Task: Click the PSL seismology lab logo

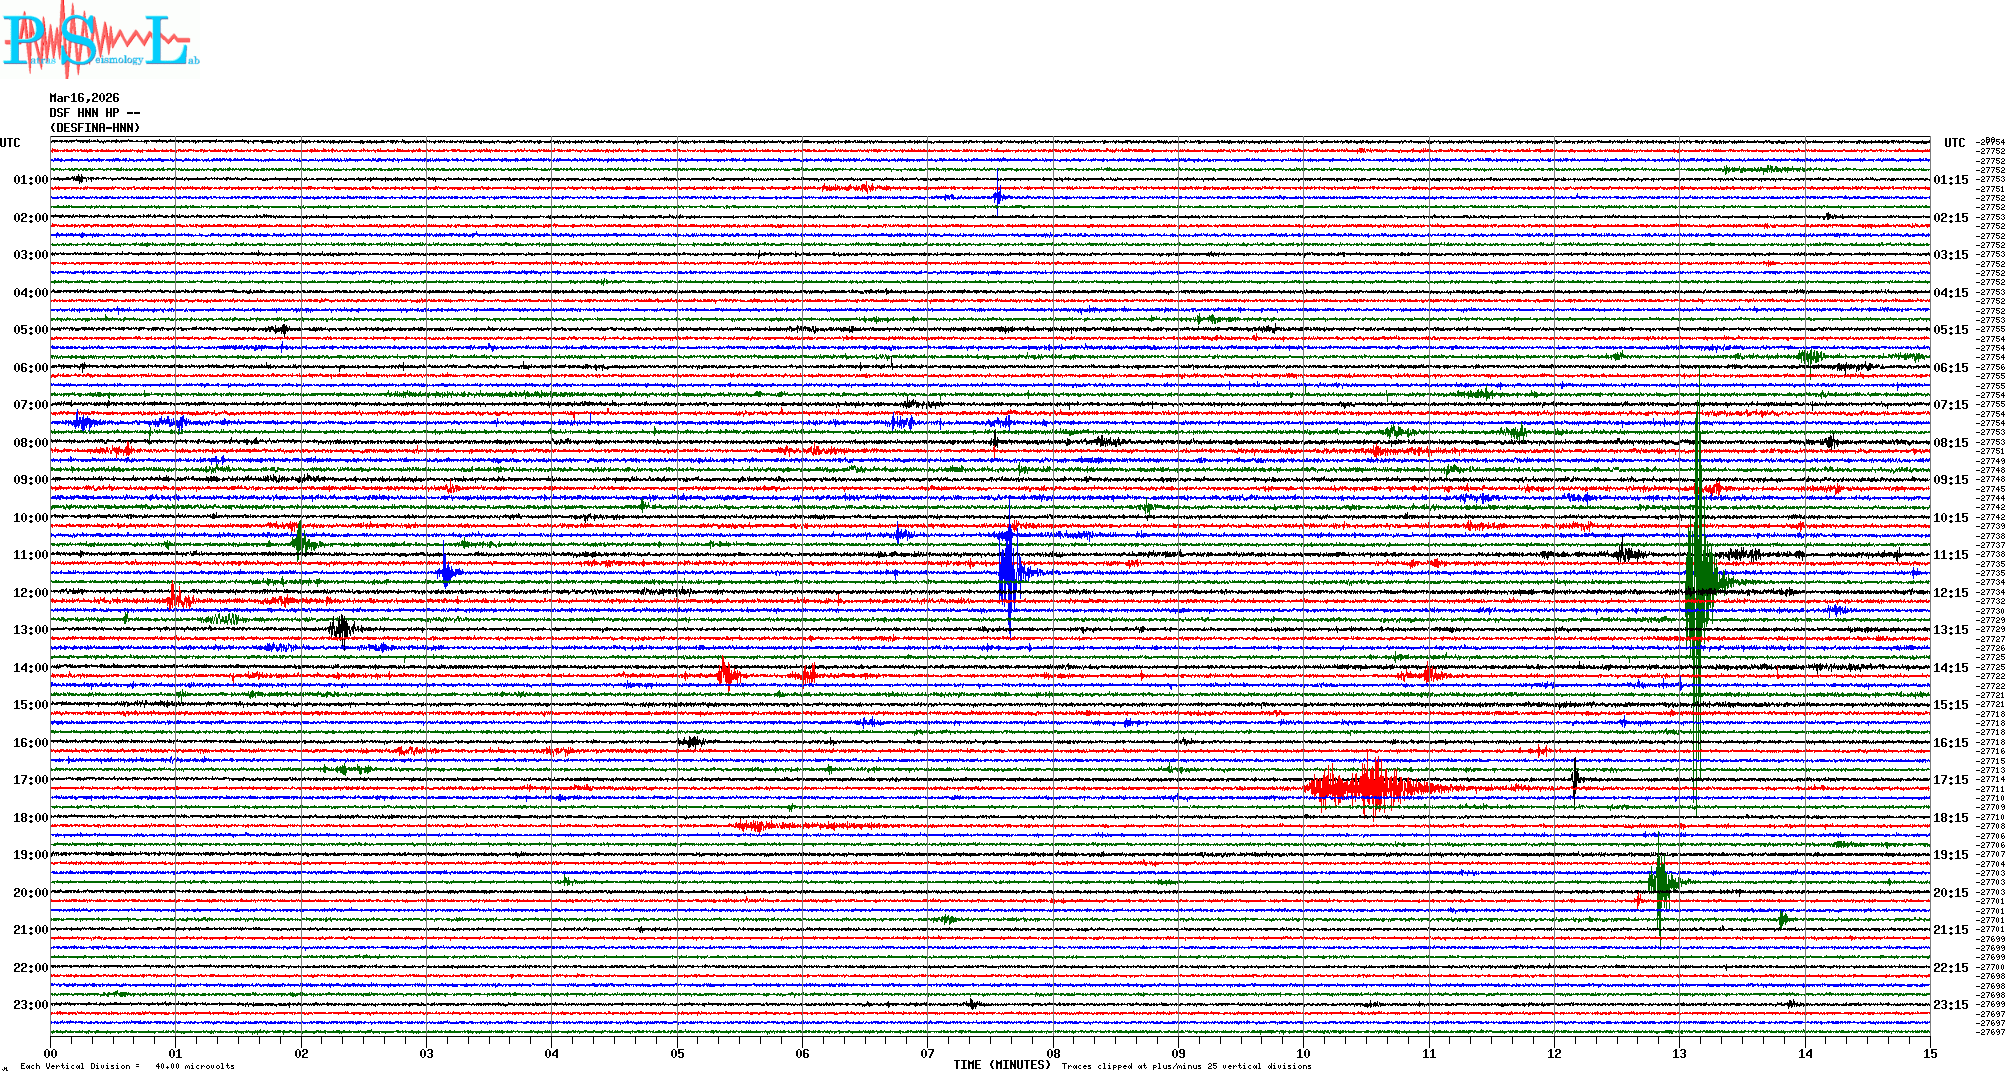Action: pyautogui.click(x=100, y=40)
